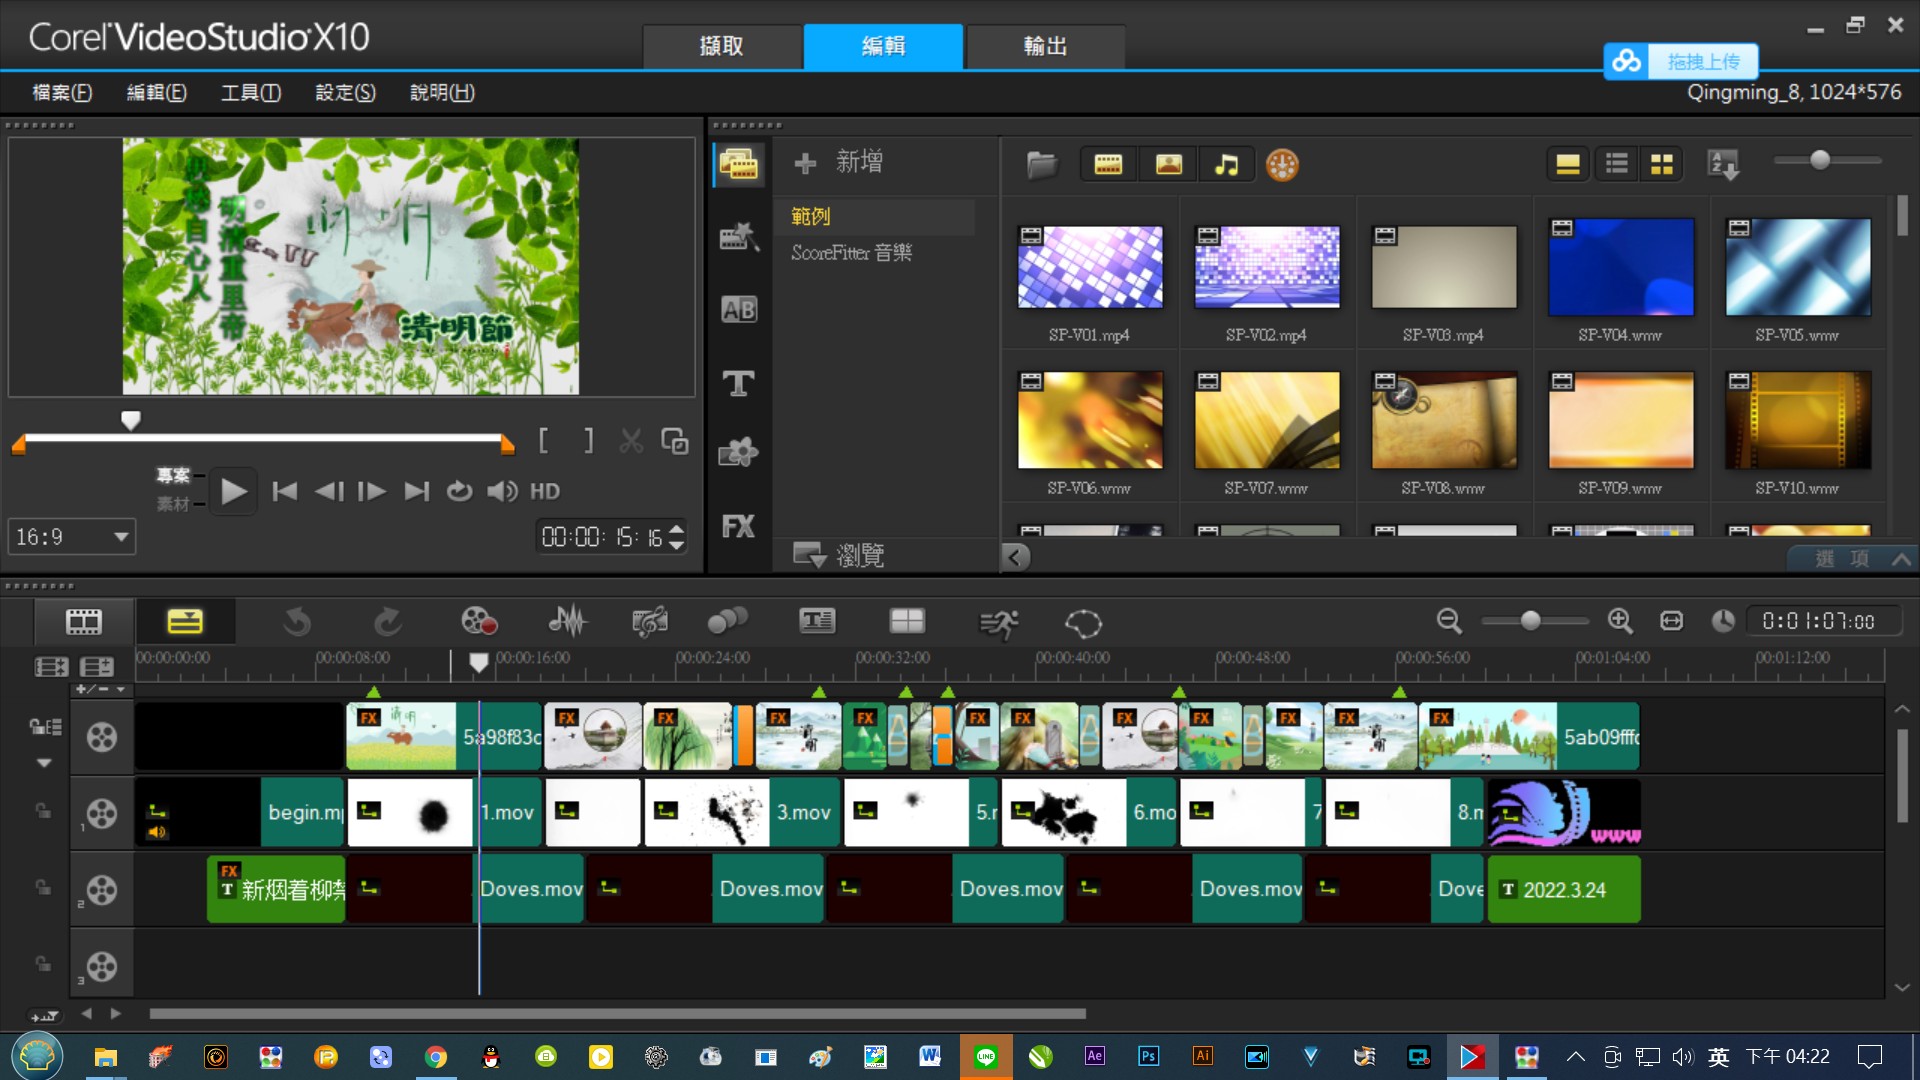Toggle HD preview mode

click(545, 491)
